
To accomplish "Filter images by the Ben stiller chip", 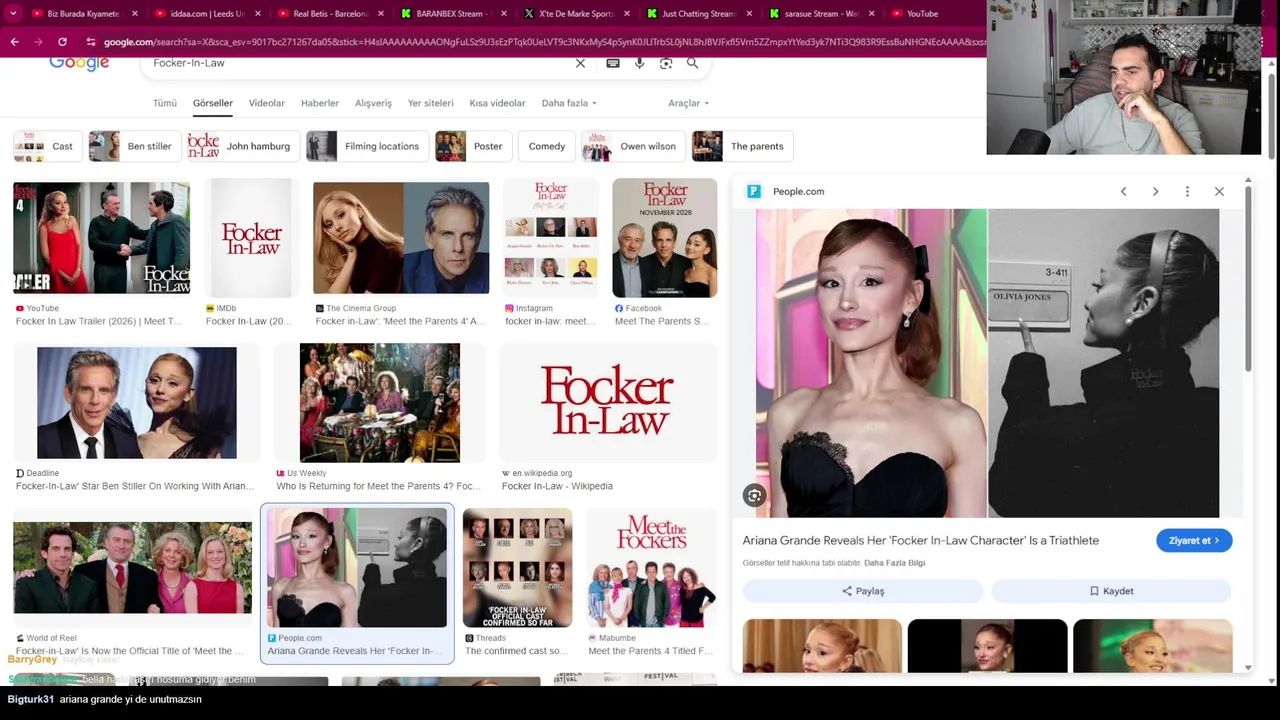I will (134, 146).
